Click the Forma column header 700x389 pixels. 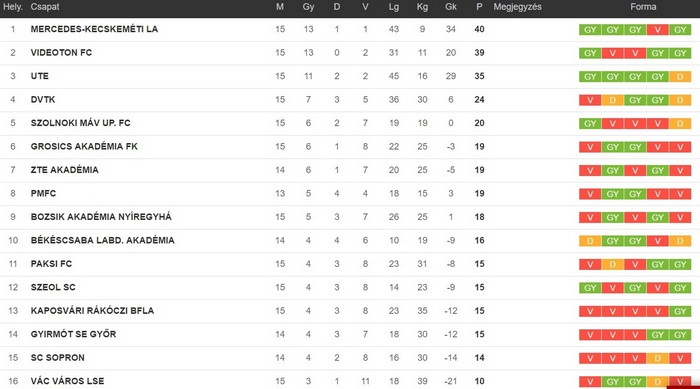[x=643, y=7]
